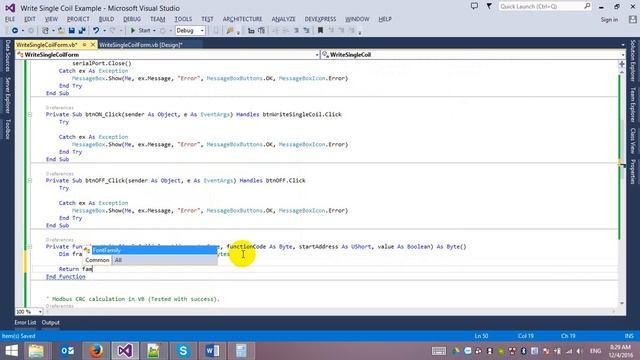This screenshot has height=360, width=640.
Task: Open the Solution Explorer side panel
Action: coord(632,60)
